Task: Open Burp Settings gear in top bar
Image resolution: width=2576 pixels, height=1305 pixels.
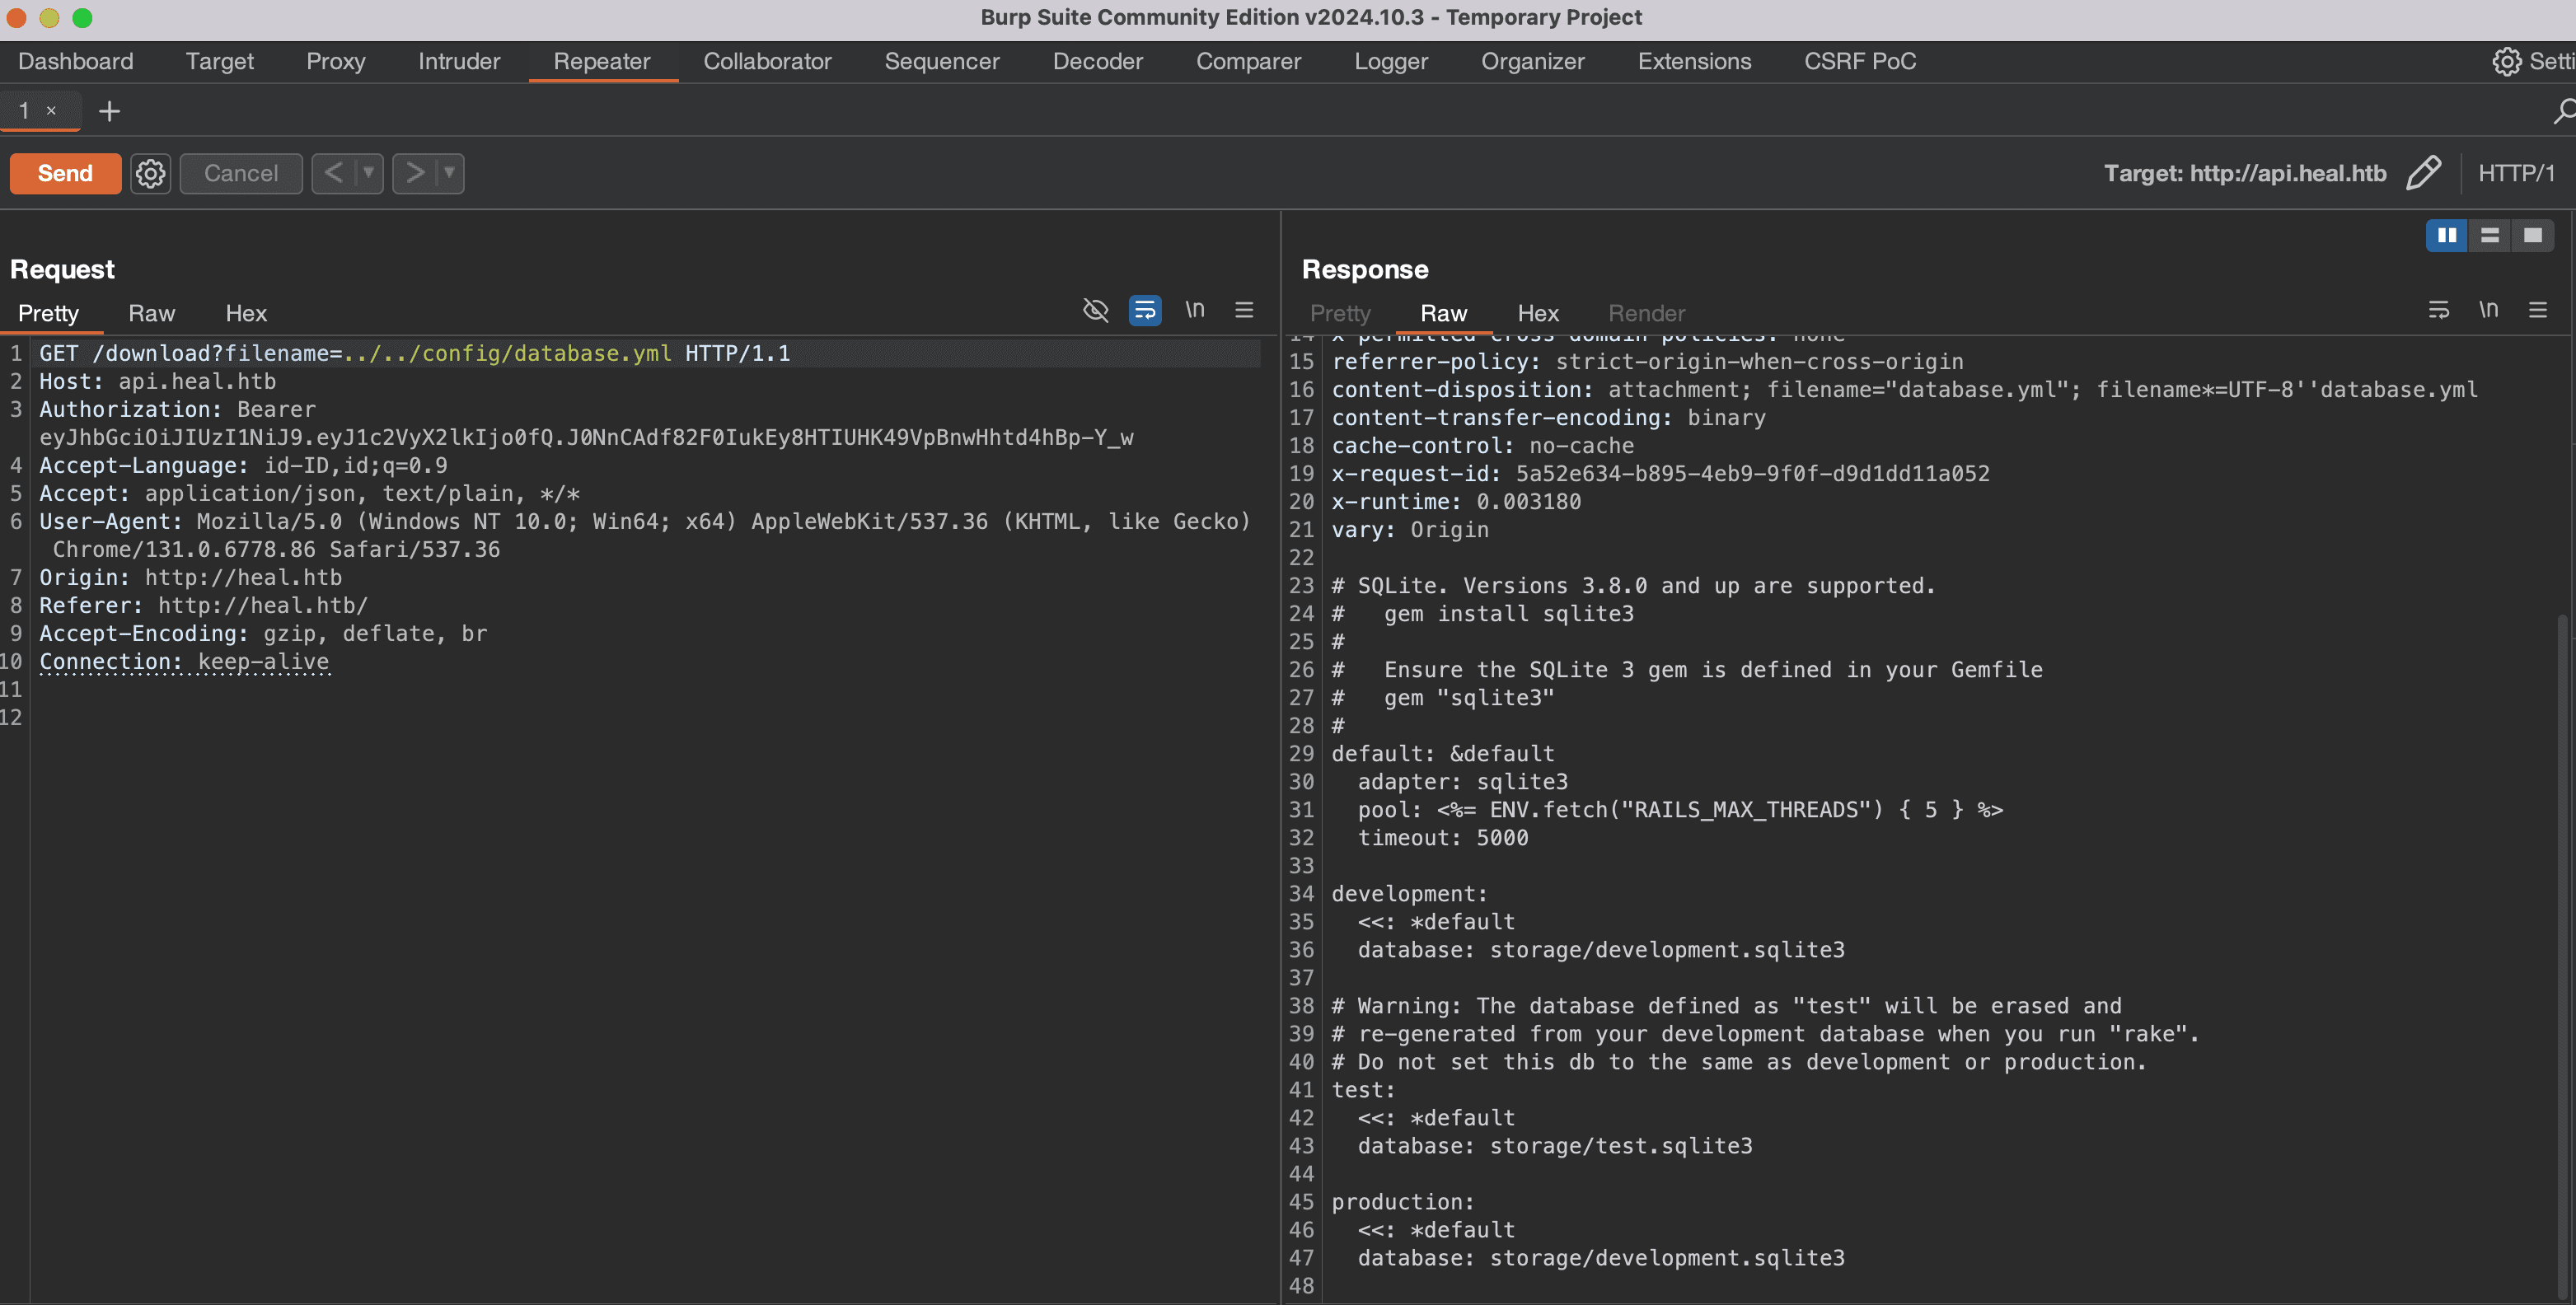Action: point(2506,62)
